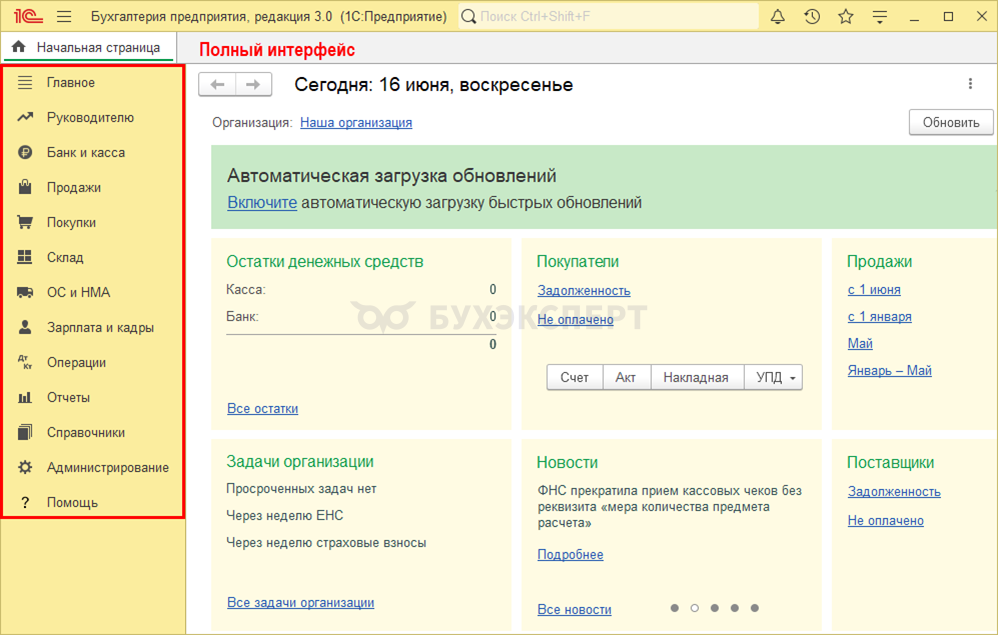Viewport: 998px width, 635px height.
Task: Click the Обновить button
Action: point(951,122)
